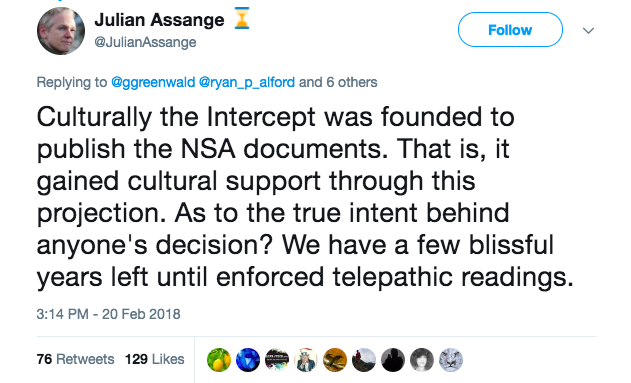Expand the tweet options chevron

coord(588,30)
